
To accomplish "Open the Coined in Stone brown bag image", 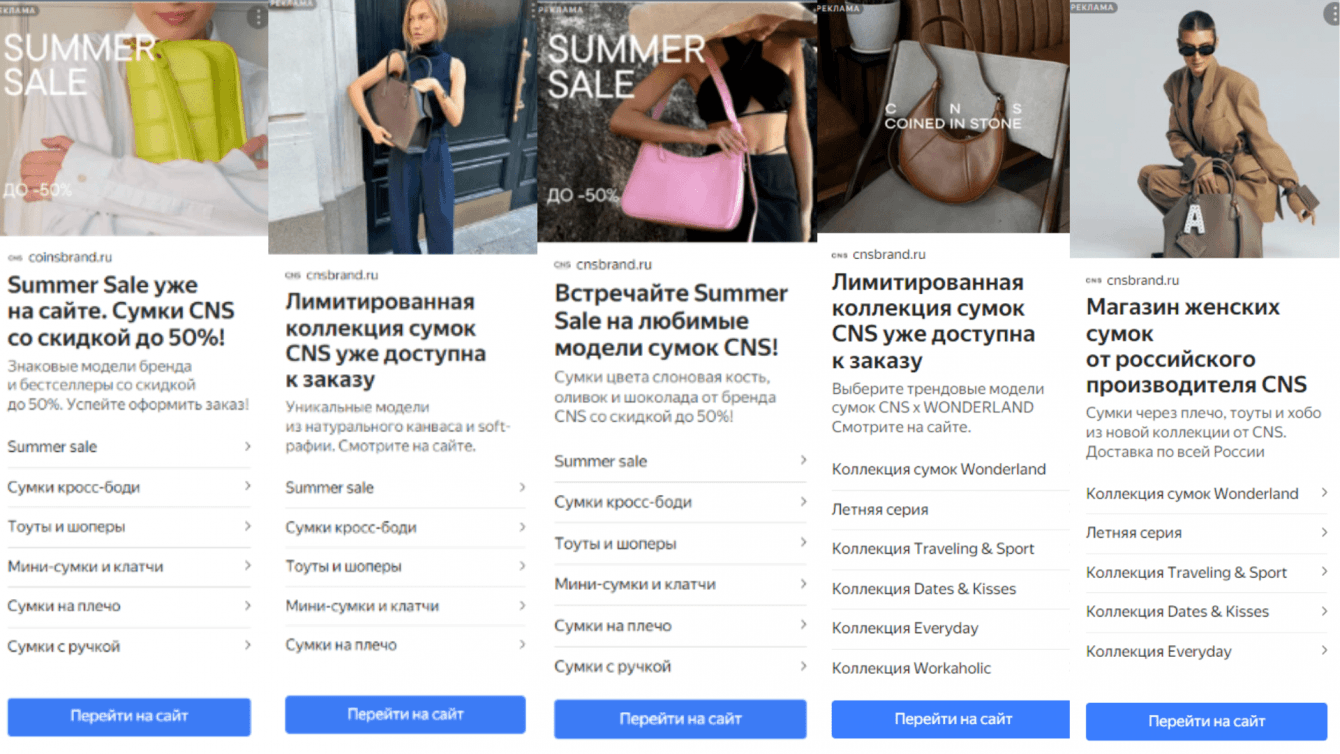I will 943,116.
